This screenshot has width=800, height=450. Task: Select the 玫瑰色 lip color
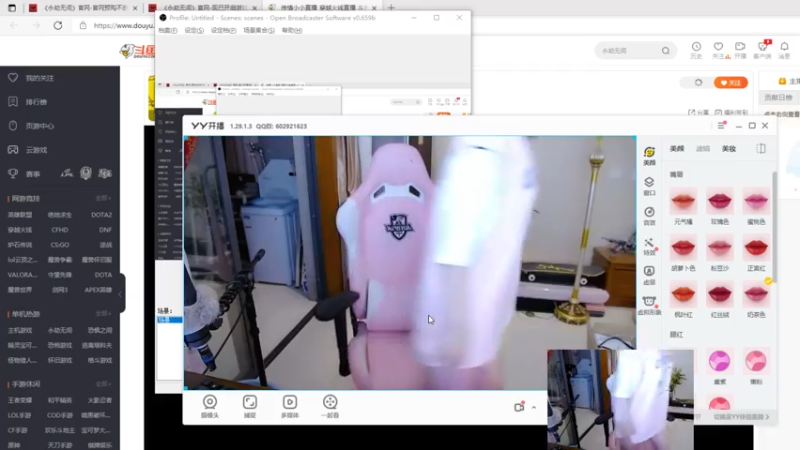[719, 201]
